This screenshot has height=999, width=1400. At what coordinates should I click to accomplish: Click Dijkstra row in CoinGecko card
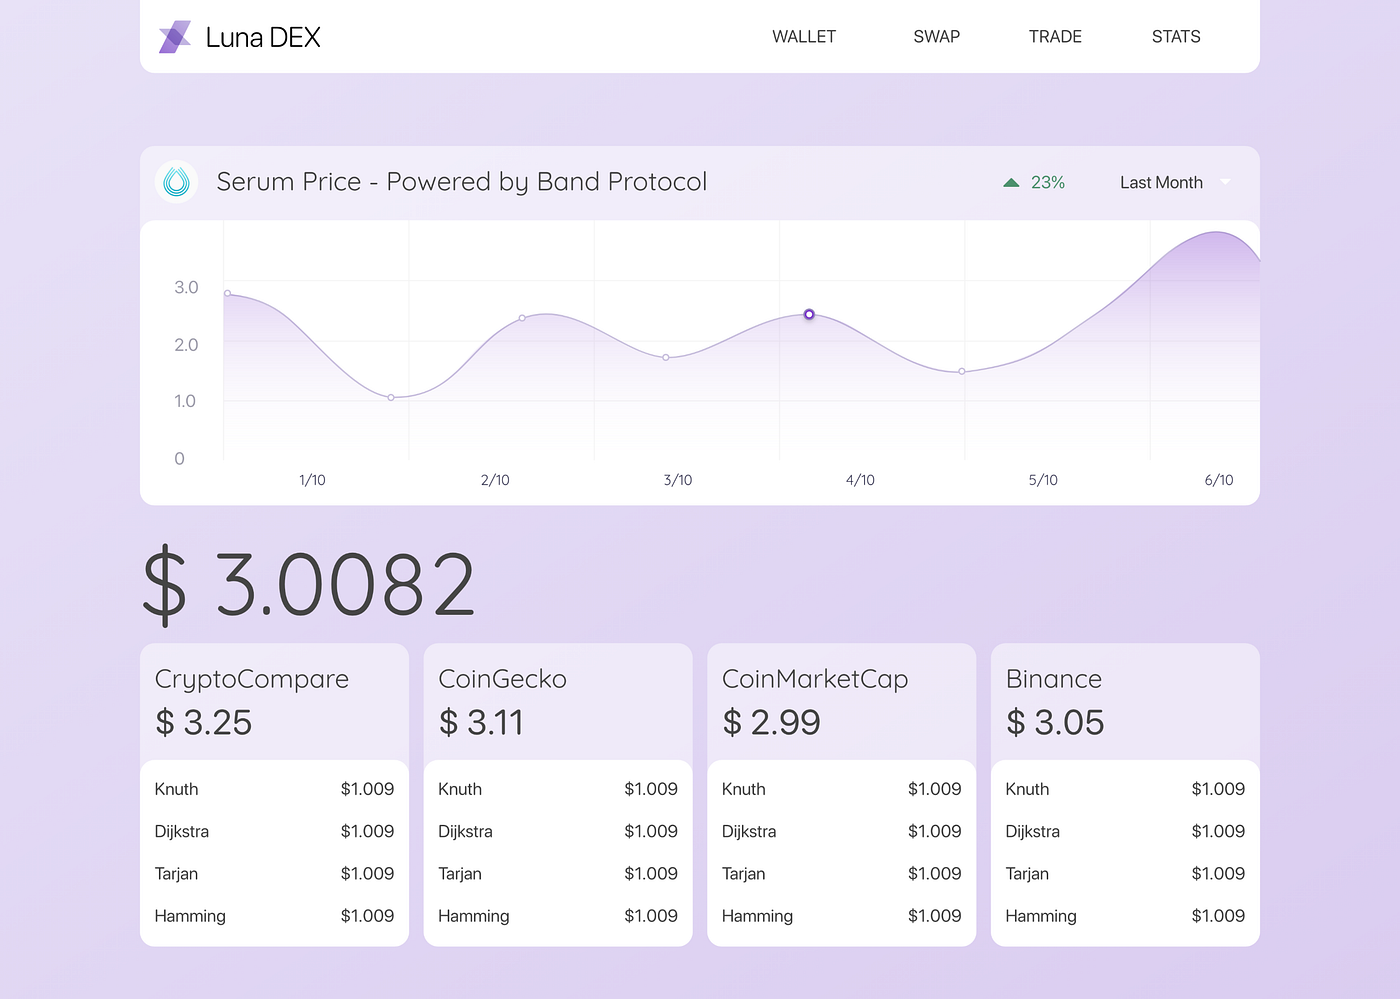click(x=558, y=831)
